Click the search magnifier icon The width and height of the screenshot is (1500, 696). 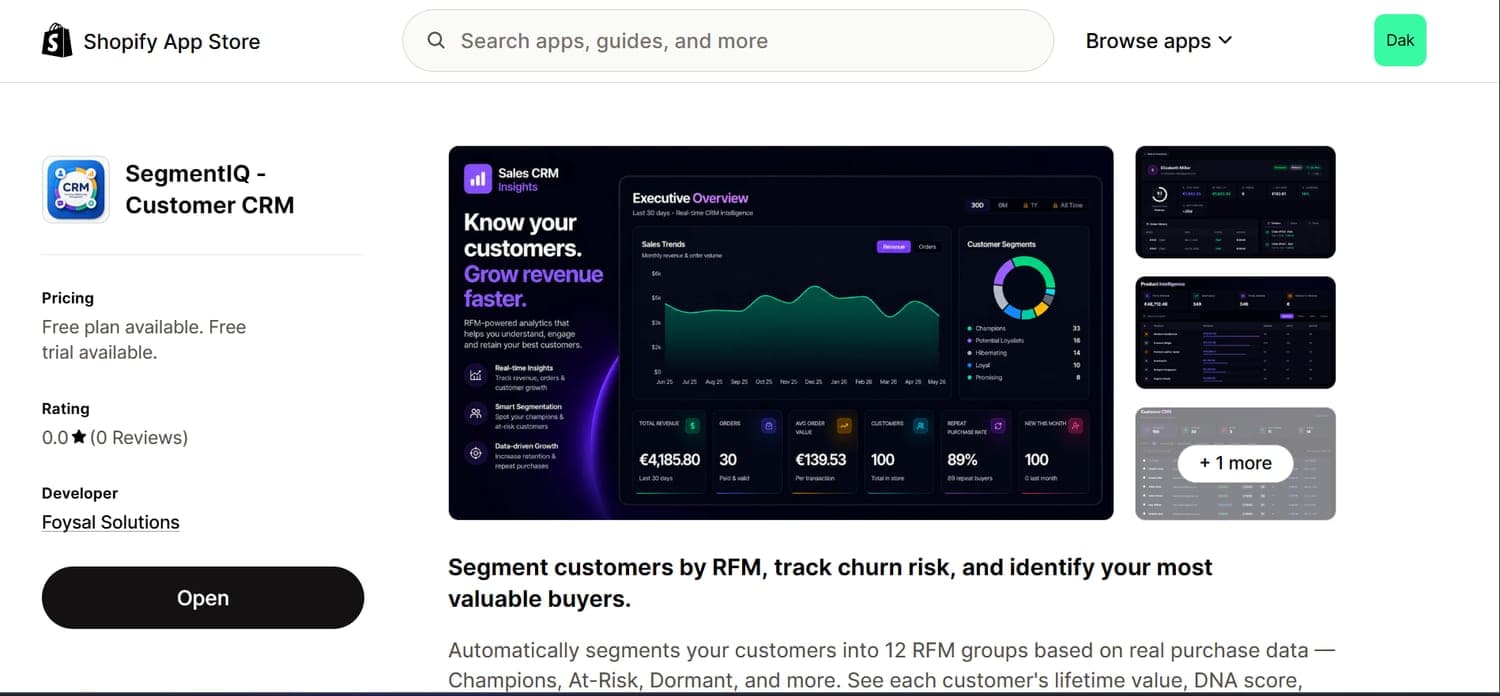click(436, 41)
